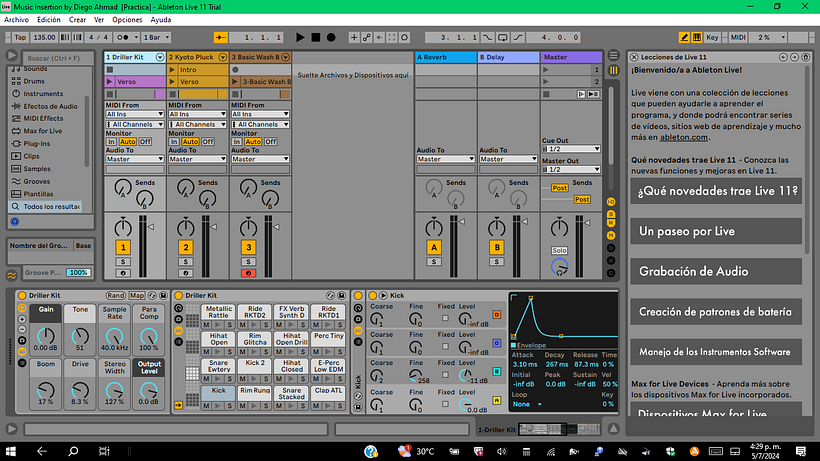Viewport: 820px width, 461px height.
Task: Adjust the Groove Pool 100% amount
Action: point(78,272)
